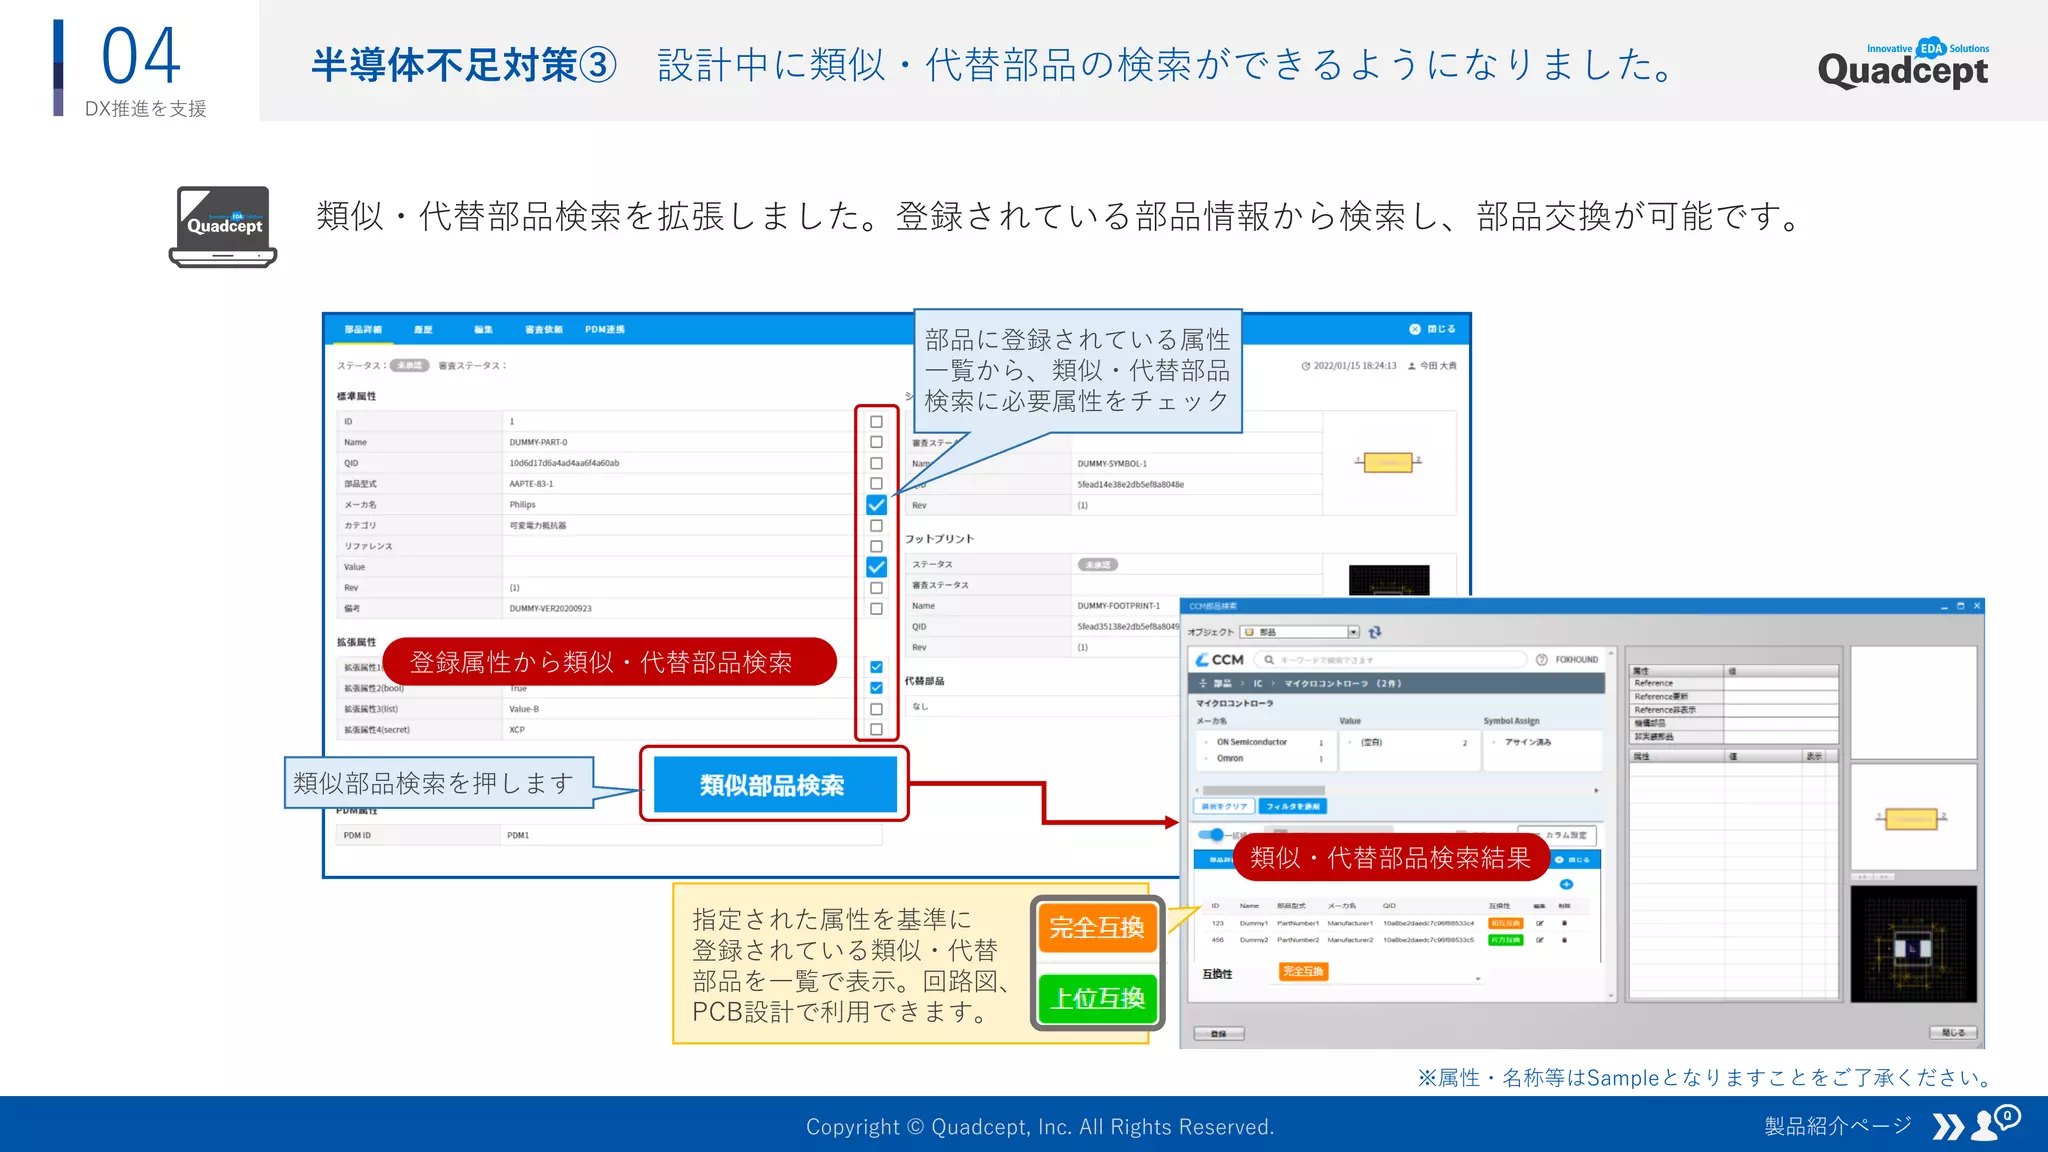Open the PDM連携 tab
Screen dimensions: 2048x1152
604,329
